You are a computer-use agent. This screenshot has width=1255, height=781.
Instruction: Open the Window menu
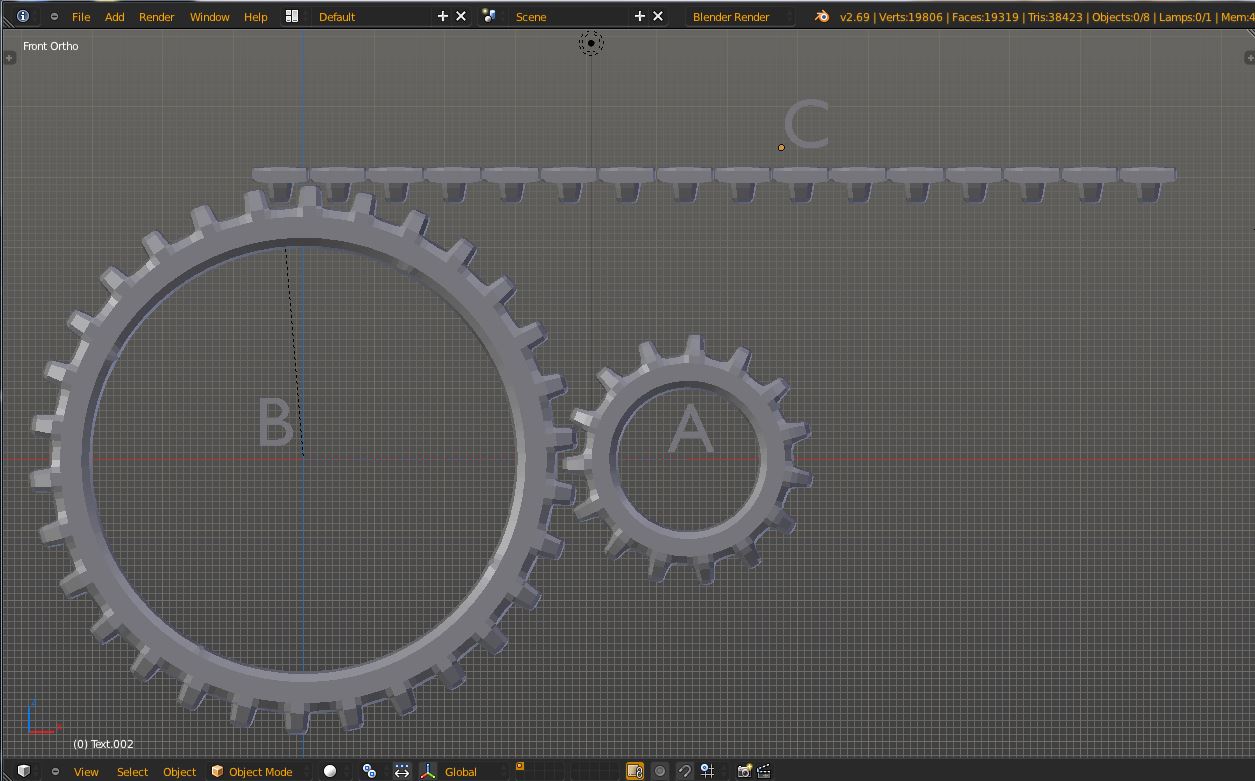coord(209,16)
